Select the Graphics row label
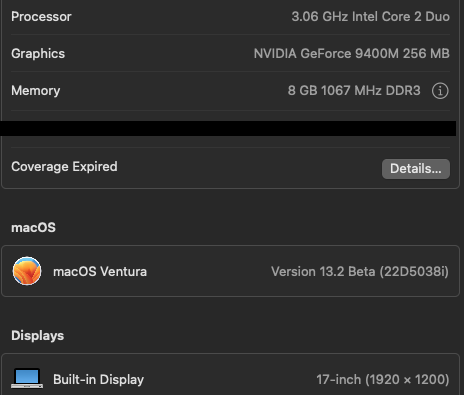Image resolution: width=464 pixels, height=395 pixels. 38,54
